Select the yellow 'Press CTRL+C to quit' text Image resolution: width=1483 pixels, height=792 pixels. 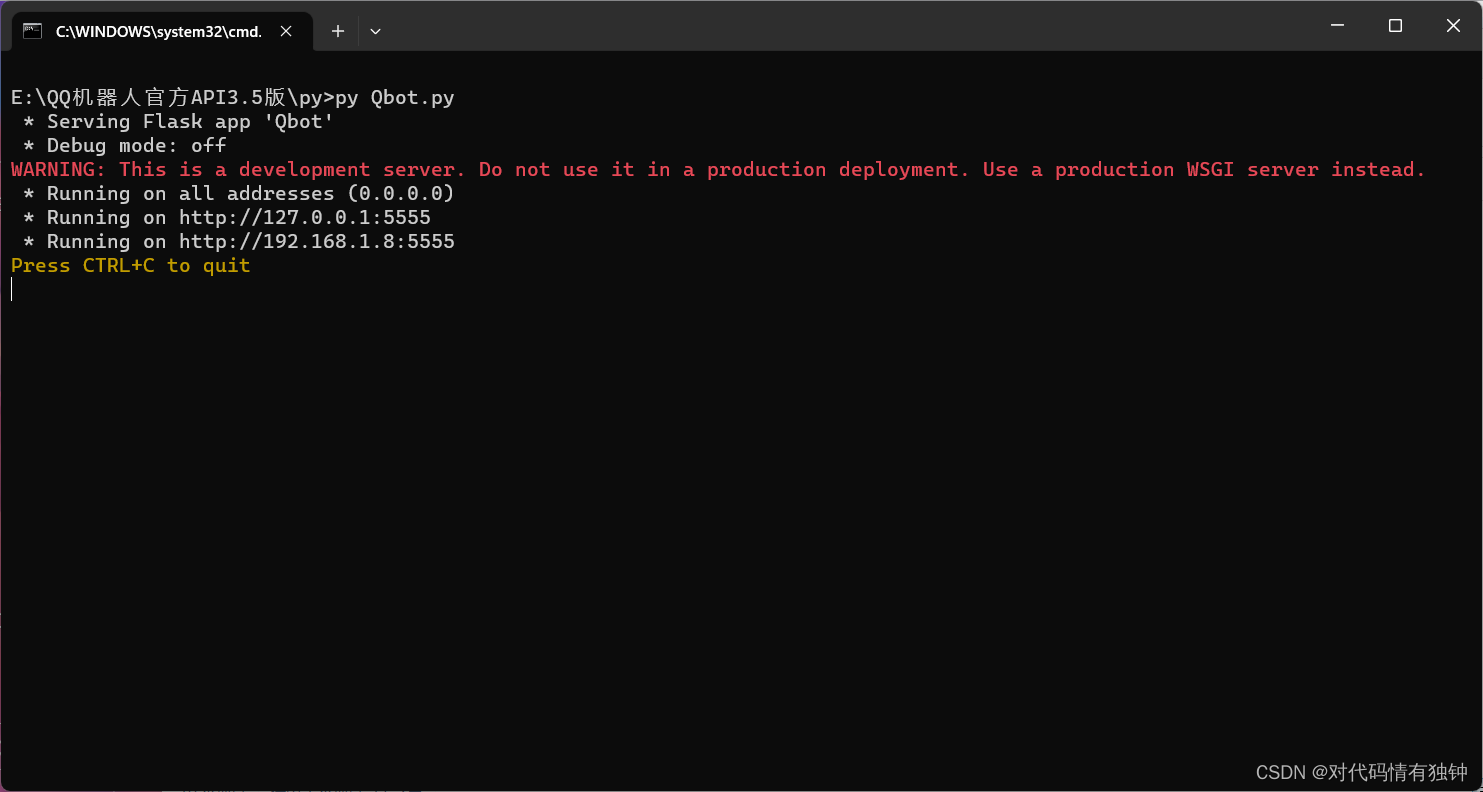[x=130, y=265]
